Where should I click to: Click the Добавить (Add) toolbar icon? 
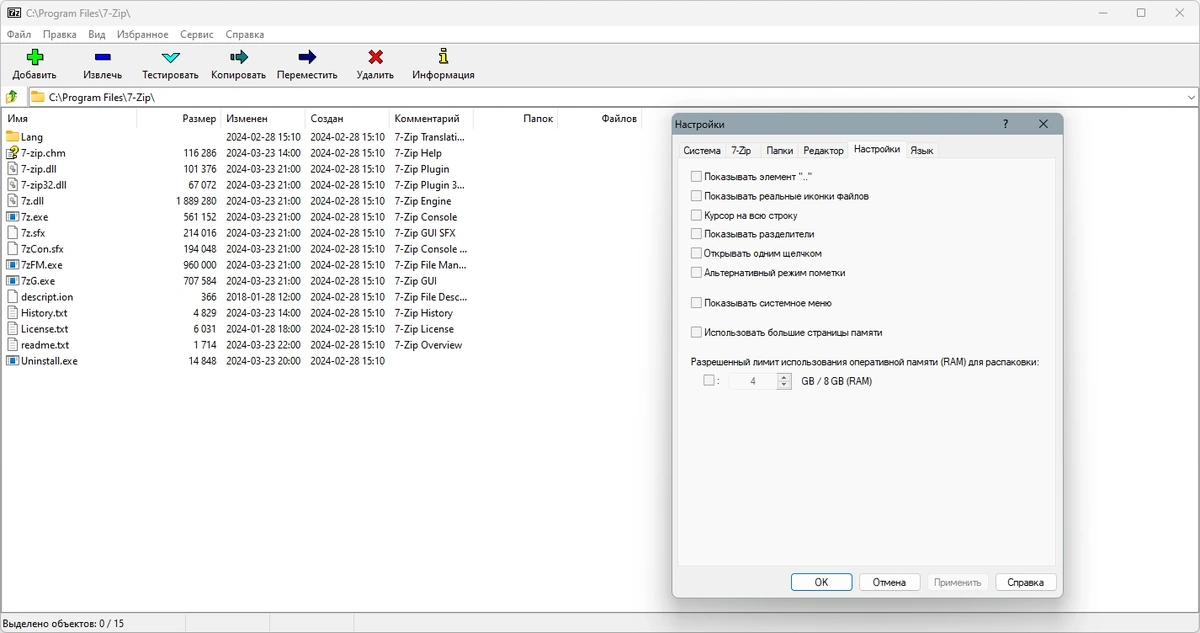[x=35, y=57]
